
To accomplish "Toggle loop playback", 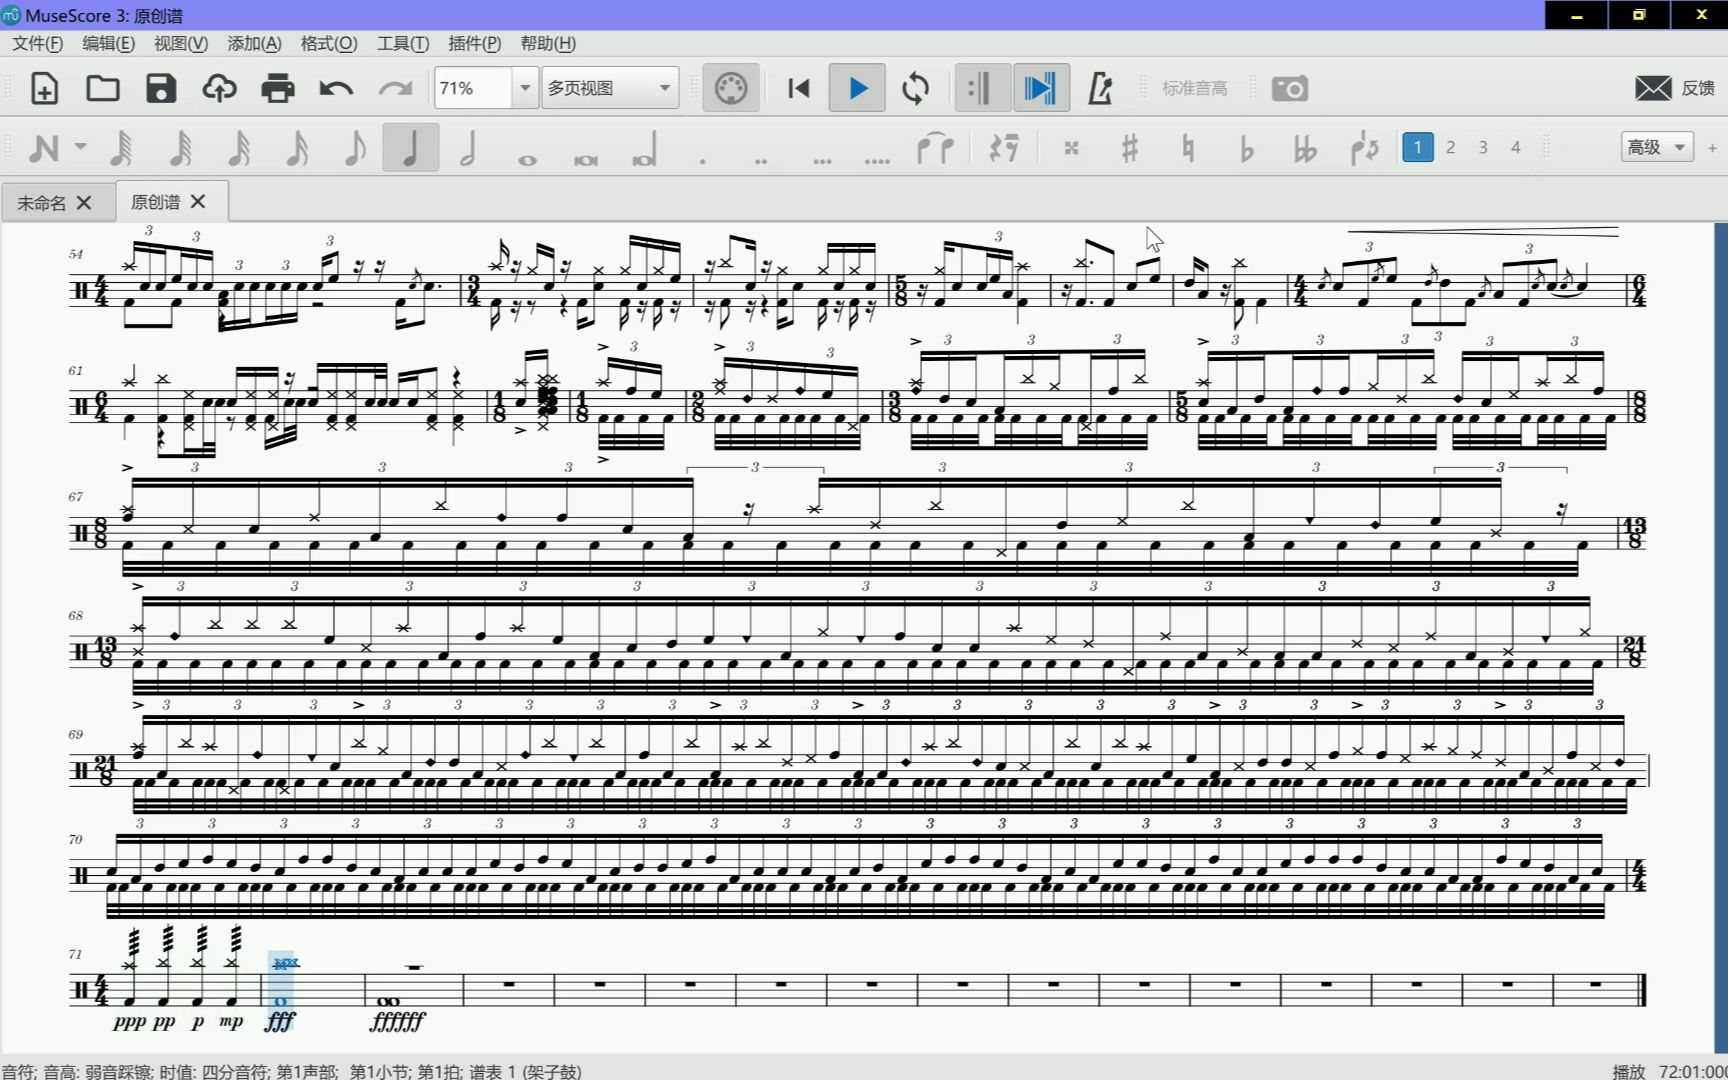I will (915, 89).
